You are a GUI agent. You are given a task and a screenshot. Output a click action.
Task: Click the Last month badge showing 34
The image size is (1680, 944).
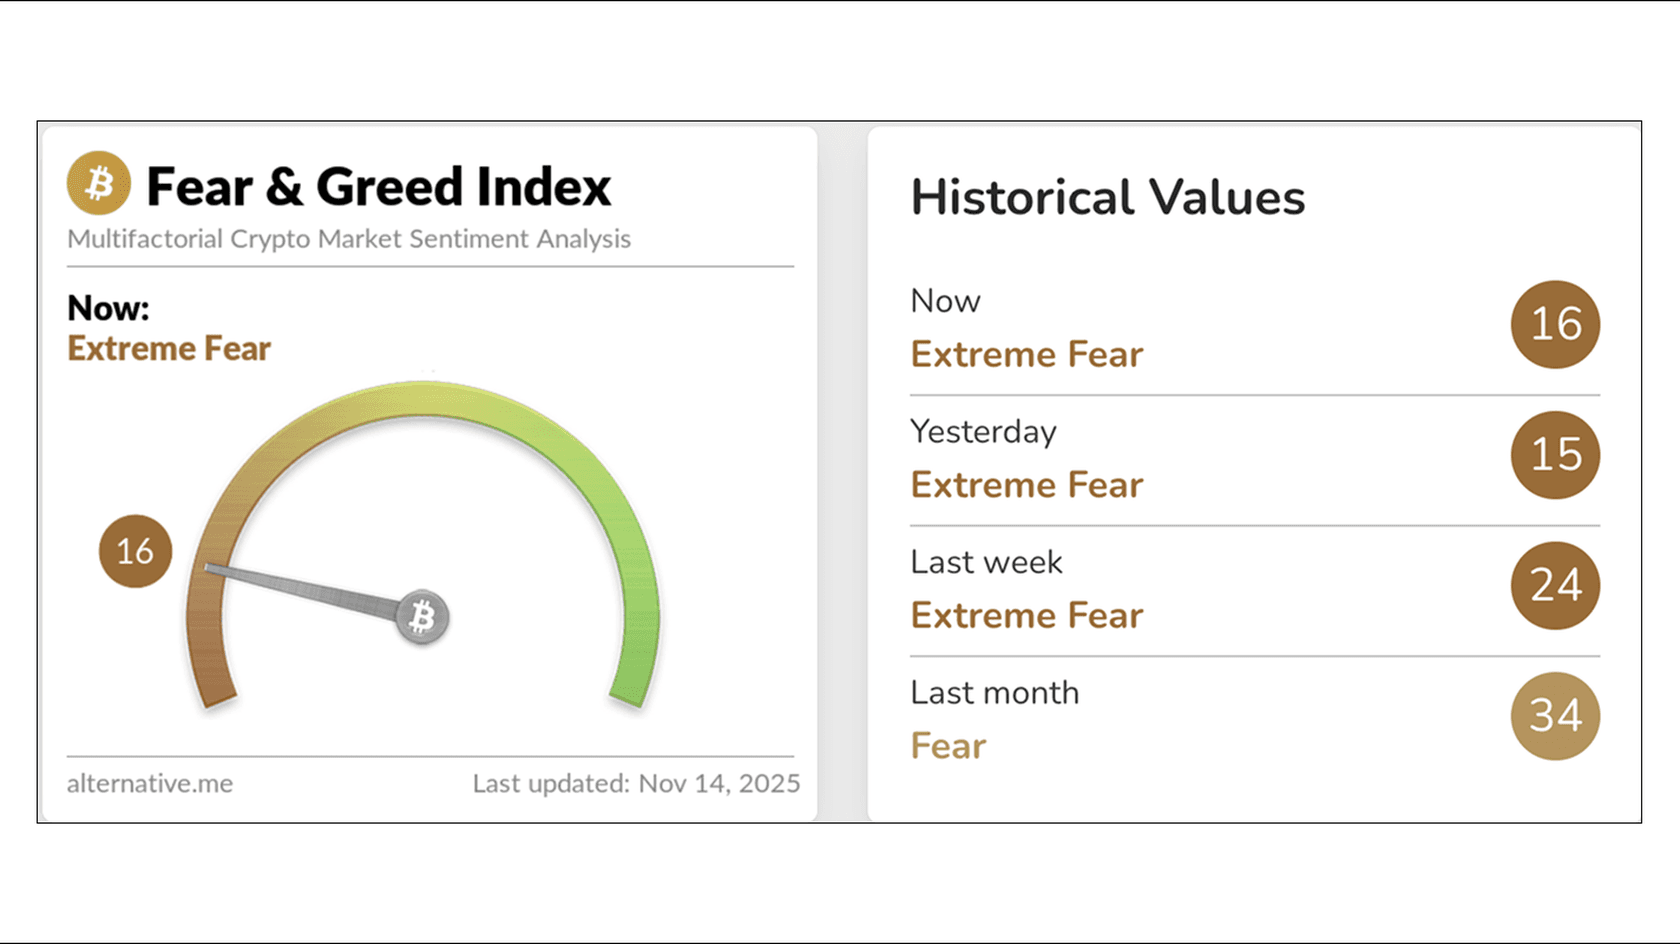[x=1555, y=716]
